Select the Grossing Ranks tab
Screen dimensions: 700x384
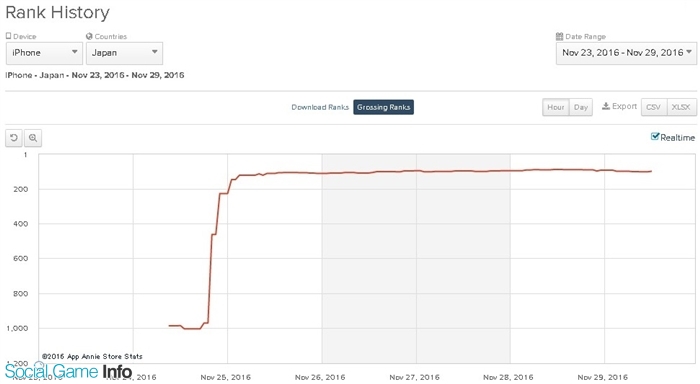click(x=383, y=107)
